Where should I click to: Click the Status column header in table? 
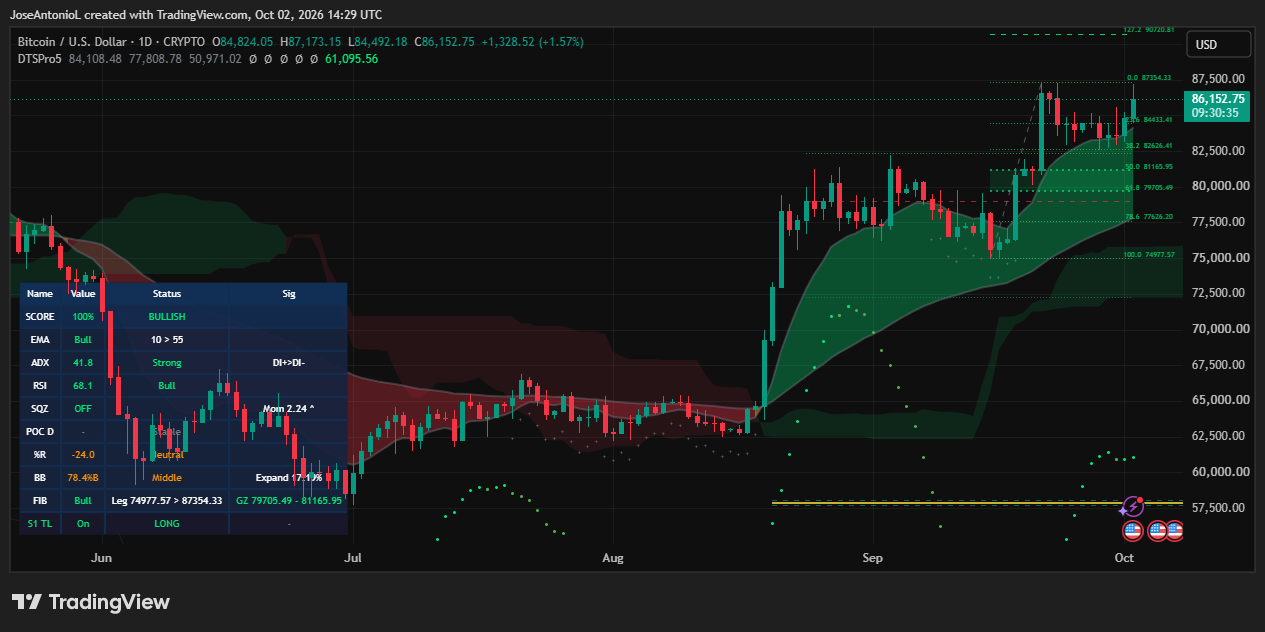click(x=167, y=294)
